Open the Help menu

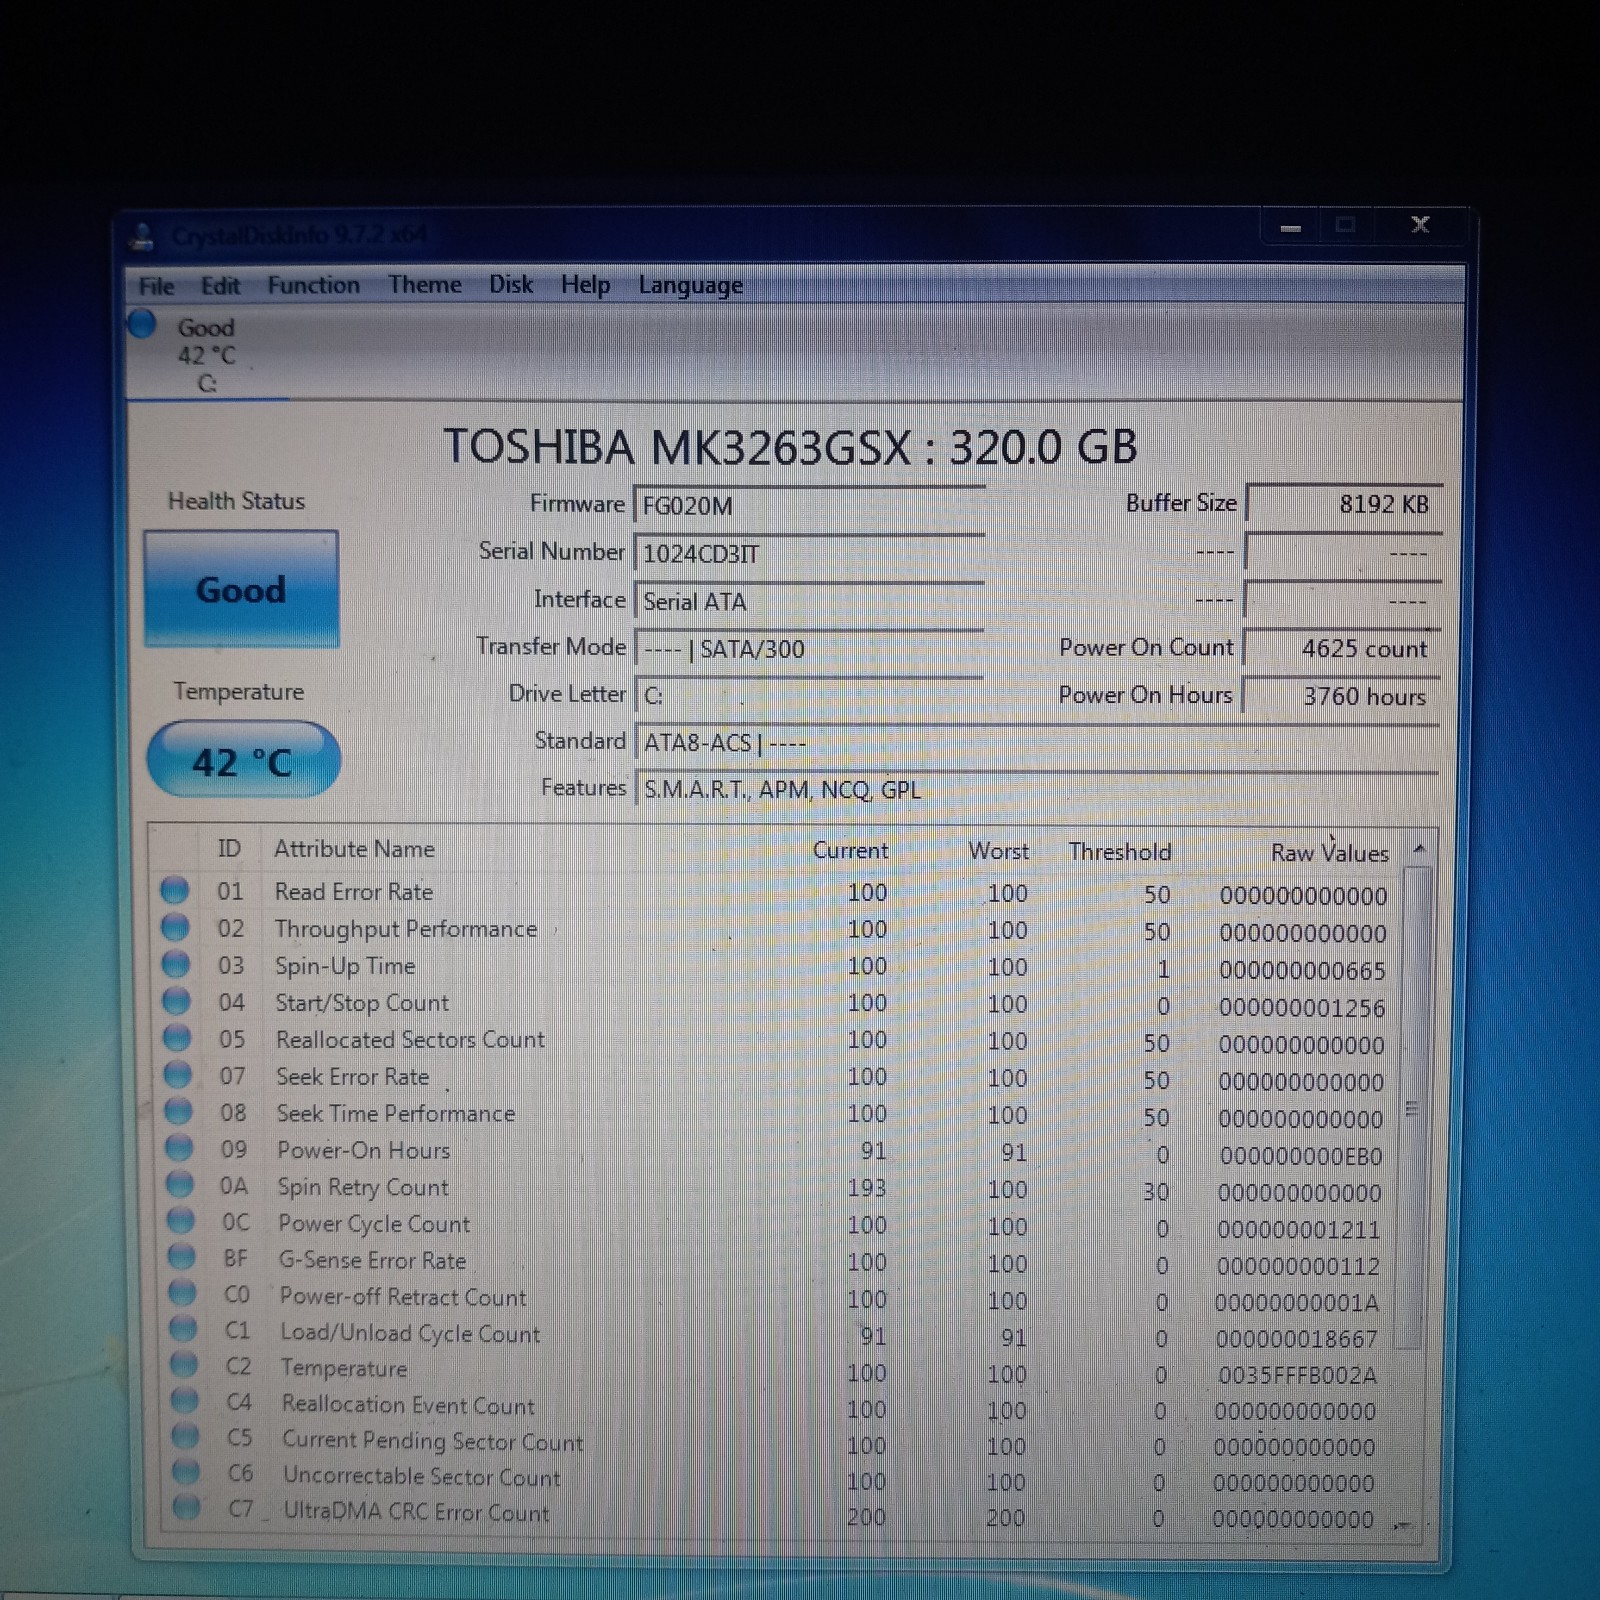point(585,285)
